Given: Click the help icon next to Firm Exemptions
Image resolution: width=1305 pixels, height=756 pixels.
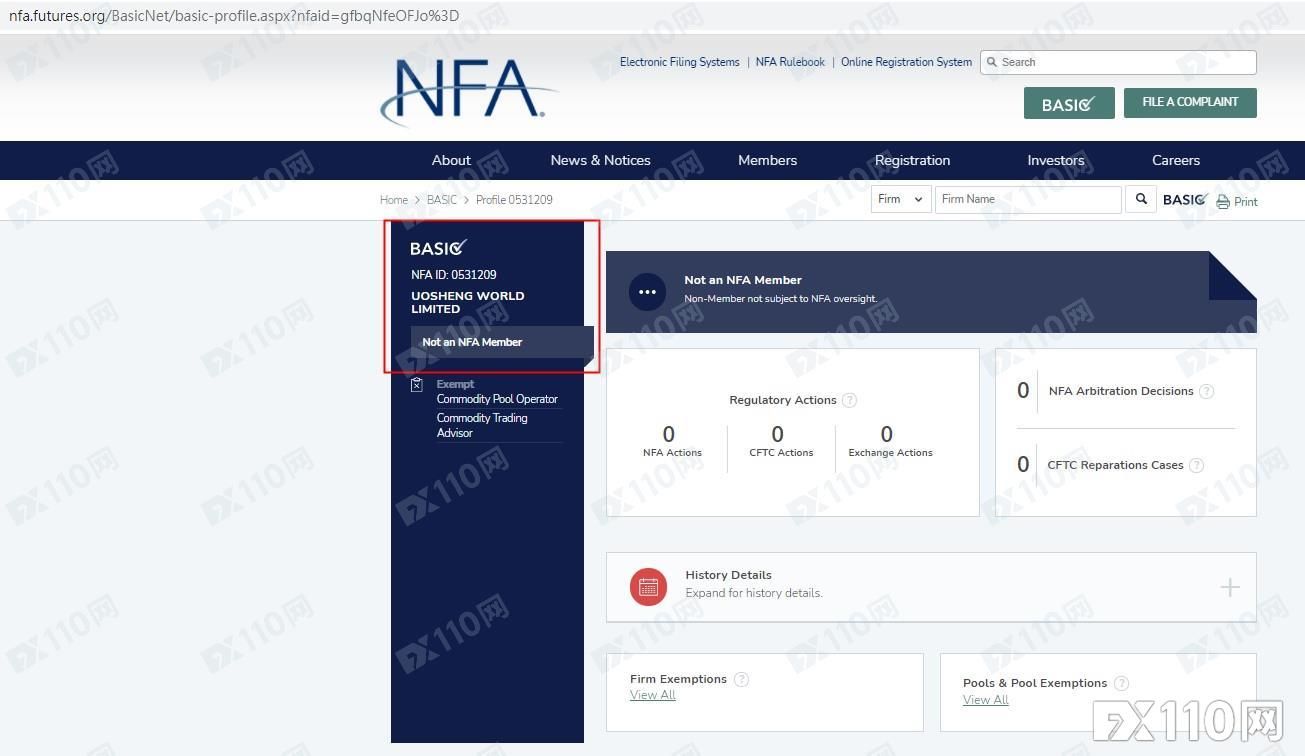Looking at the screenshot, I should tap(741, 679).
